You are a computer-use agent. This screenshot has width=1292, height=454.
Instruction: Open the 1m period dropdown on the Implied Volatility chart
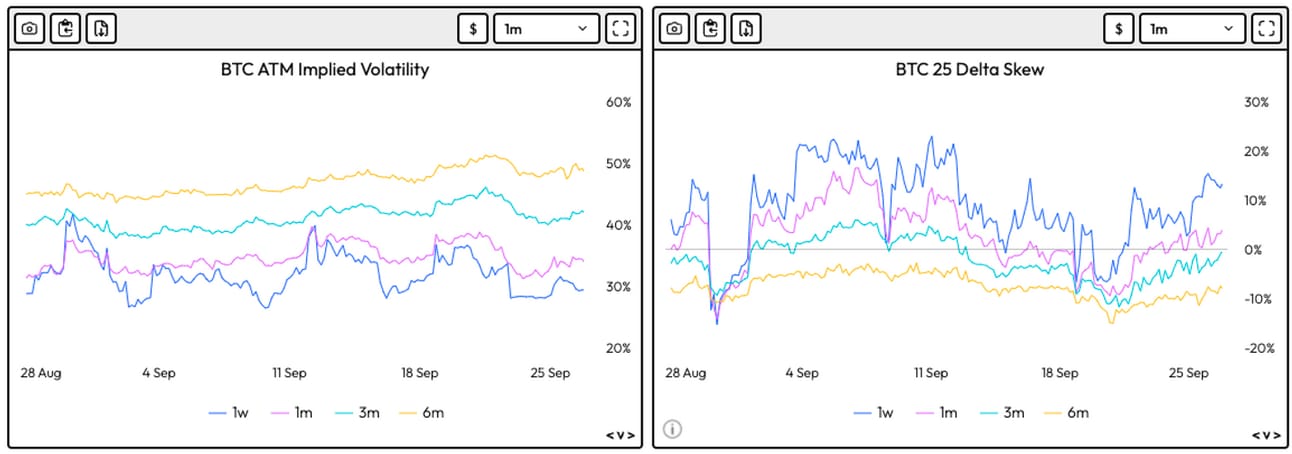pyautogui.click(x=546, y=28)
